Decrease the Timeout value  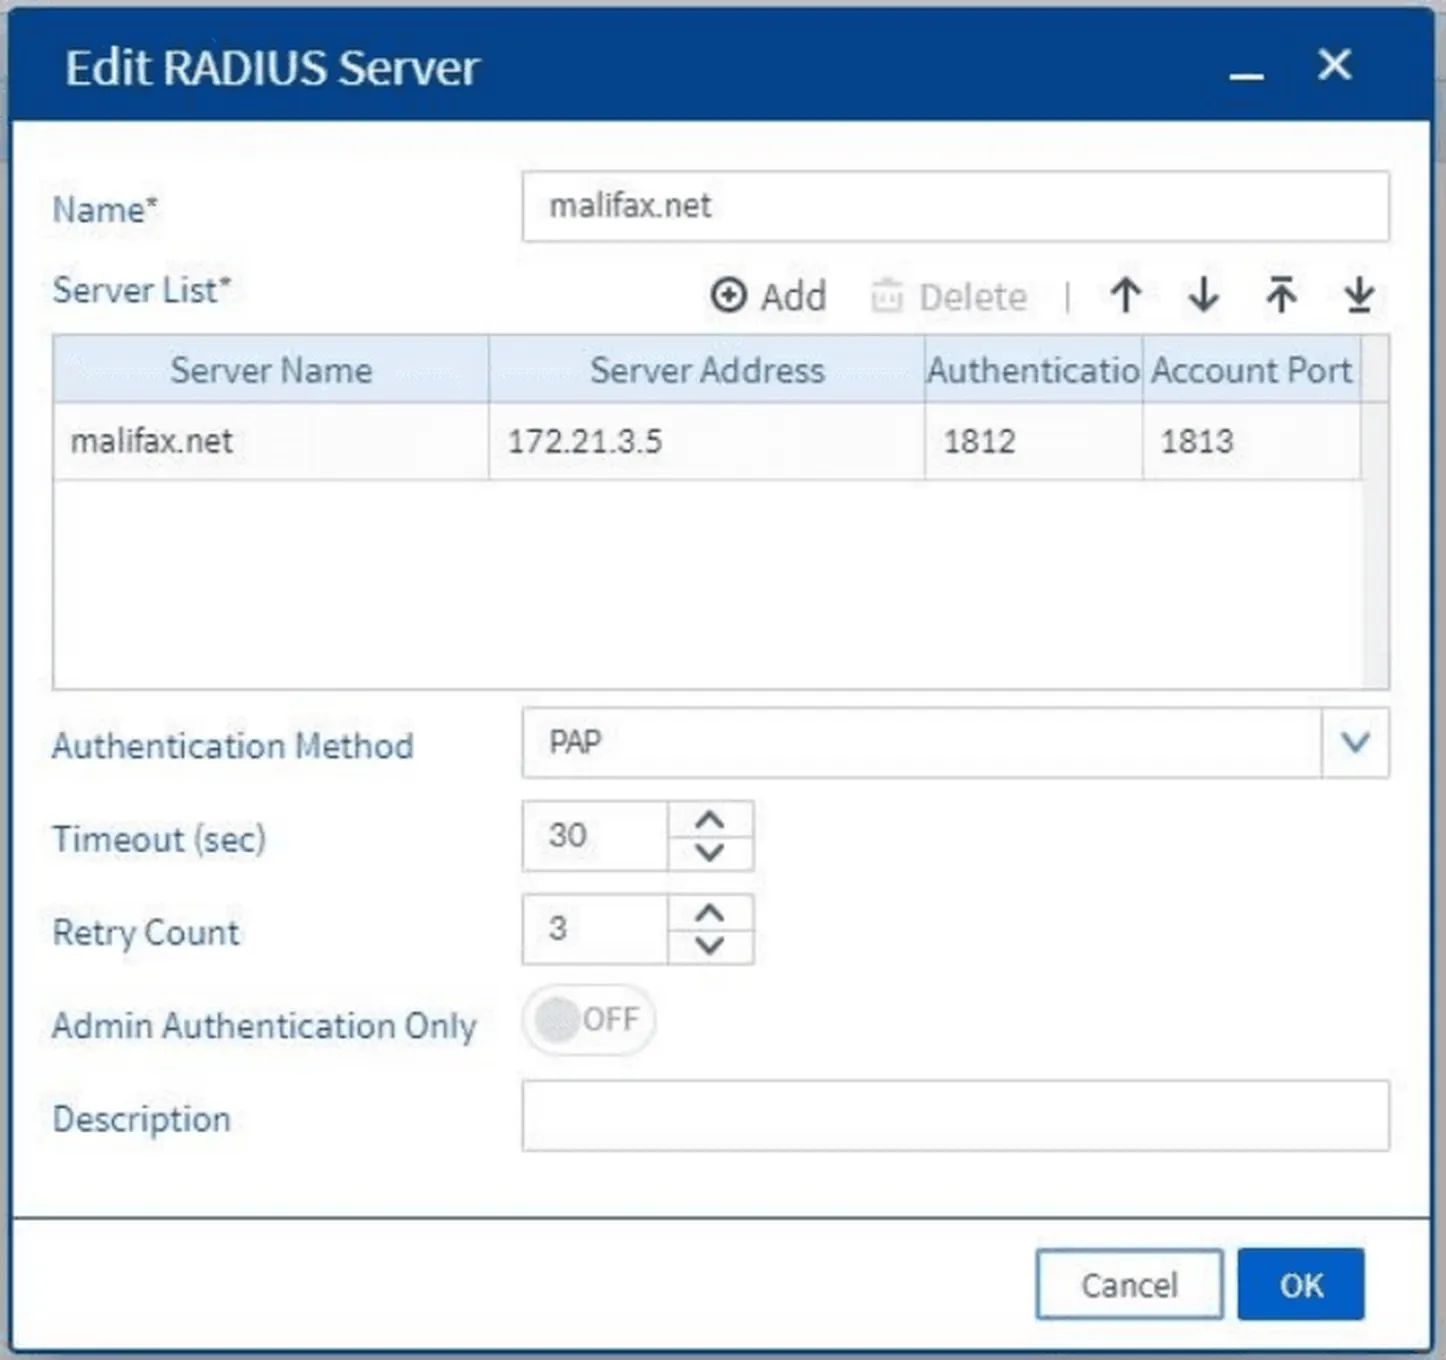[x=710, y=853]
